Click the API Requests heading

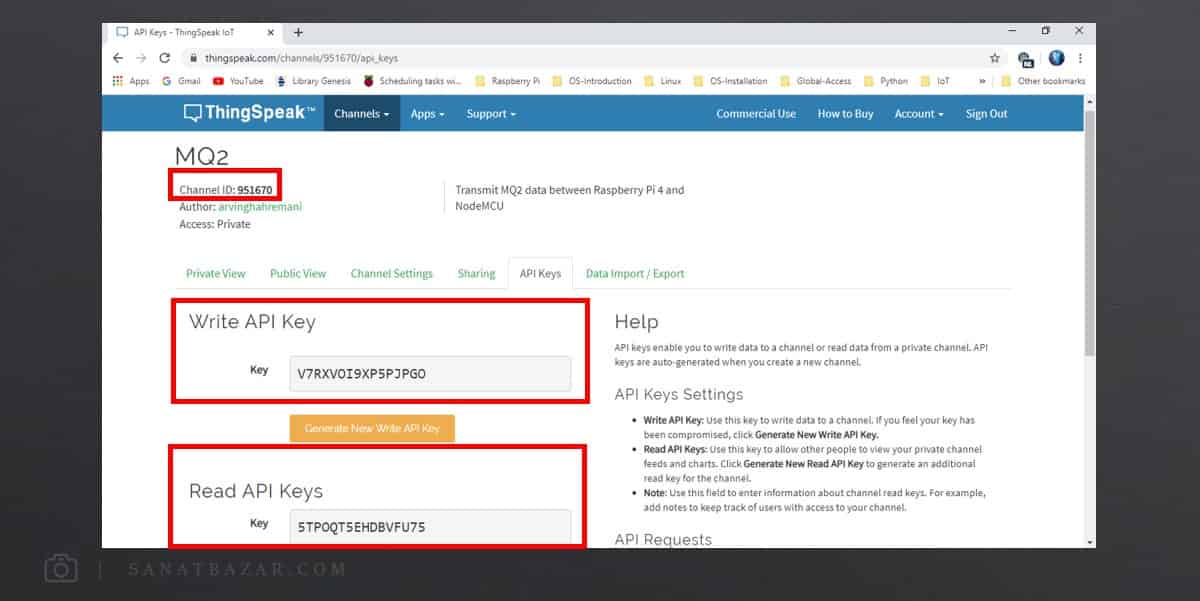663,539
